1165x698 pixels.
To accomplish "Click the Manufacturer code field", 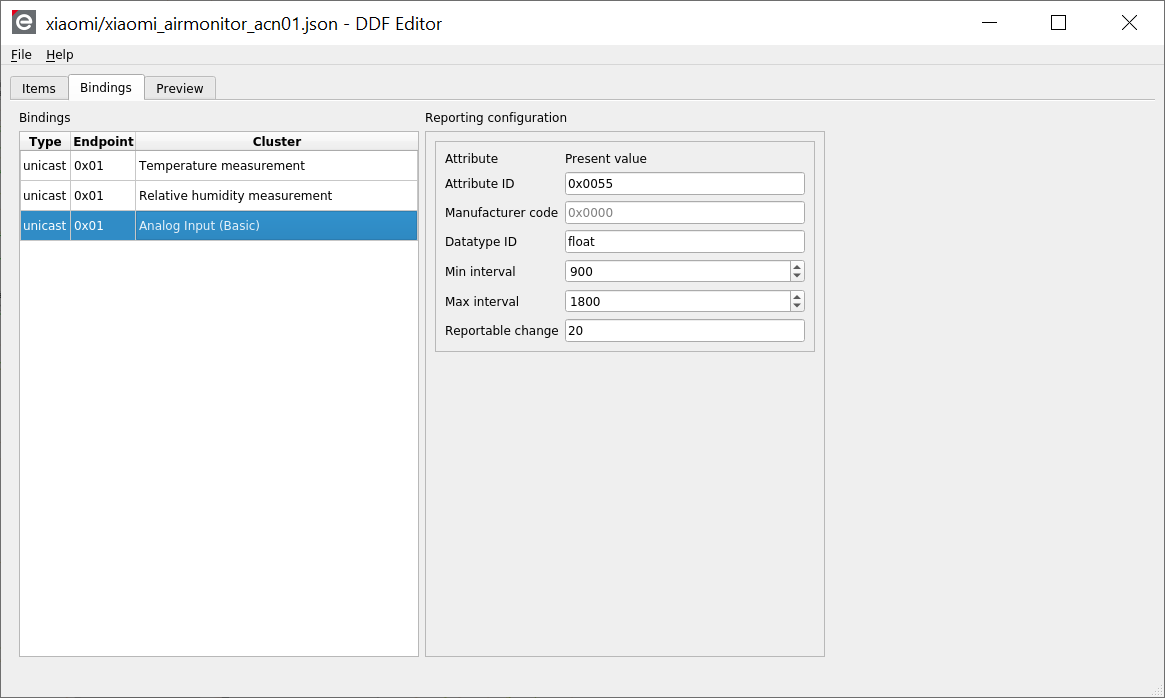I will coord(684,212).
